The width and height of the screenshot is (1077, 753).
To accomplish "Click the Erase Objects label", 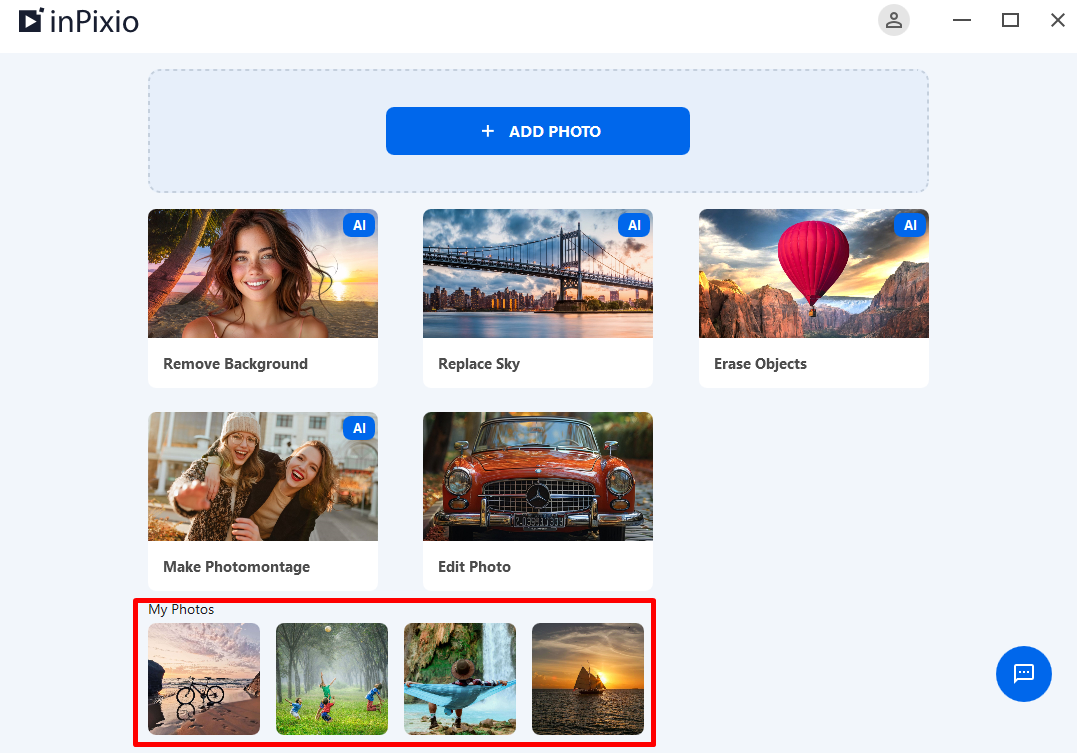I will (760, 363).
